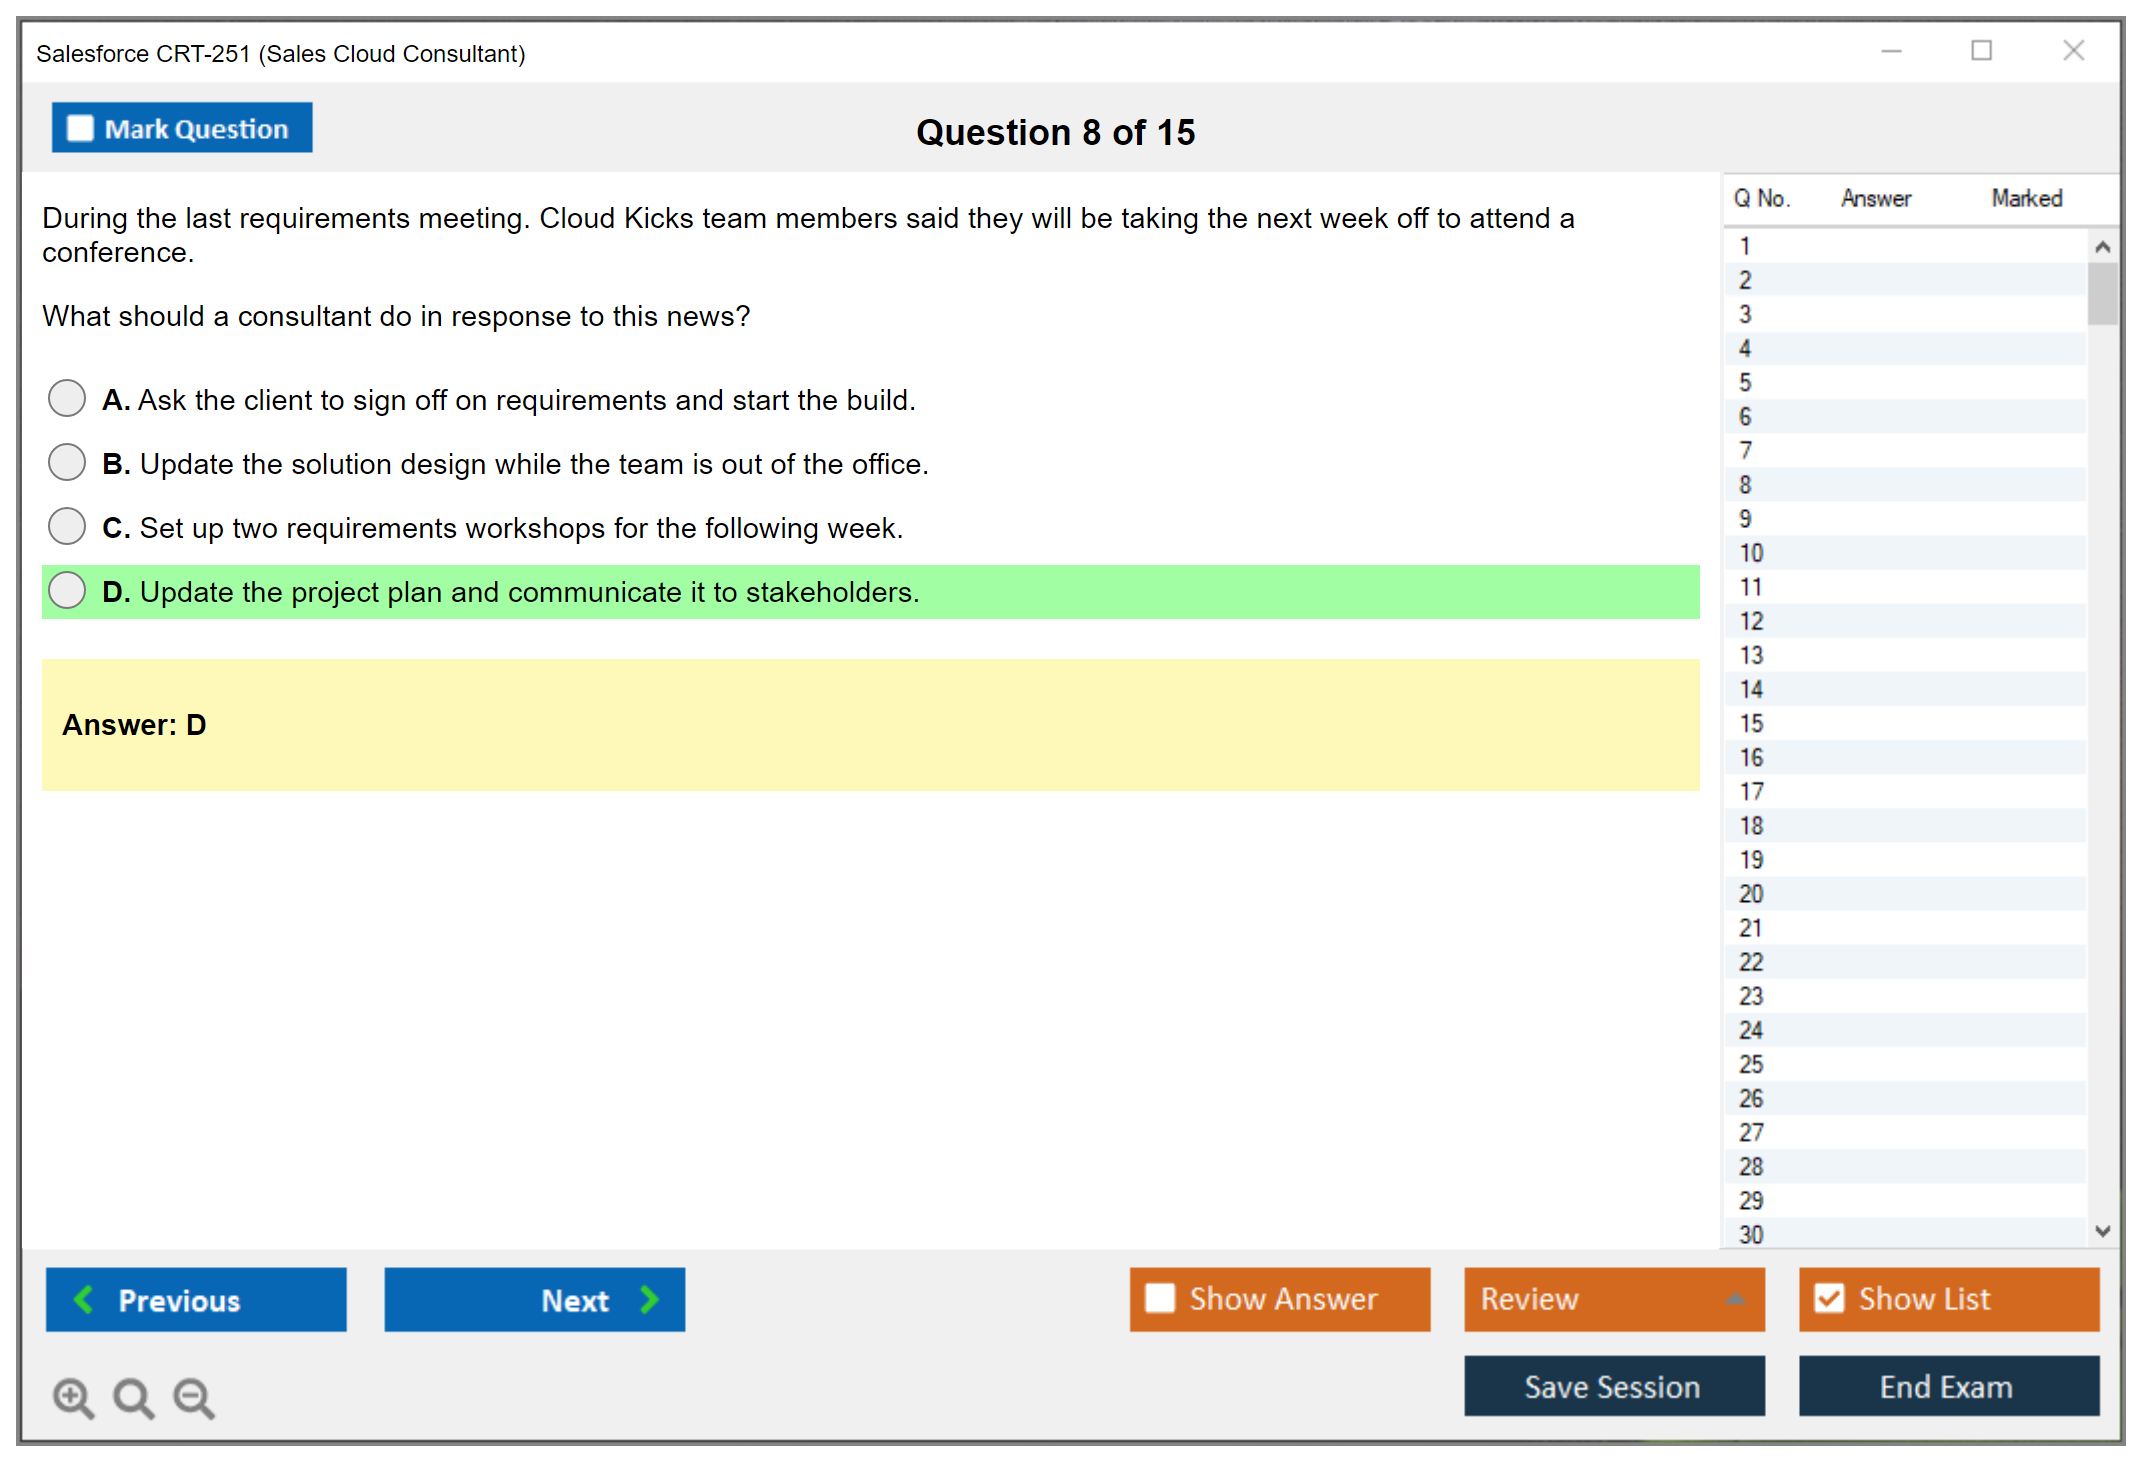Screen dimensions: 2150x1470
Task: Close the Salesforce CRT-251 window
Action: pyautogui.click(x=2073, y=51)
